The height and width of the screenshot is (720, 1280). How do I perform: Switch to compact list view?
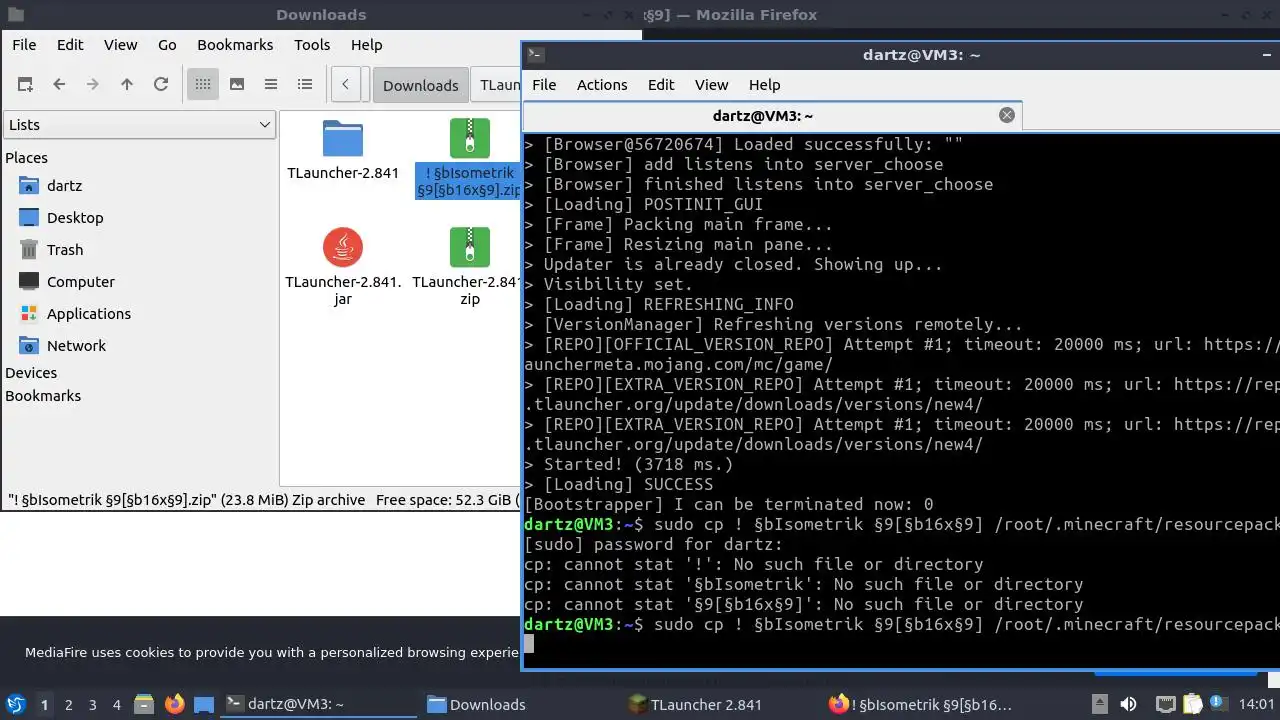click(x=271, y=85)
